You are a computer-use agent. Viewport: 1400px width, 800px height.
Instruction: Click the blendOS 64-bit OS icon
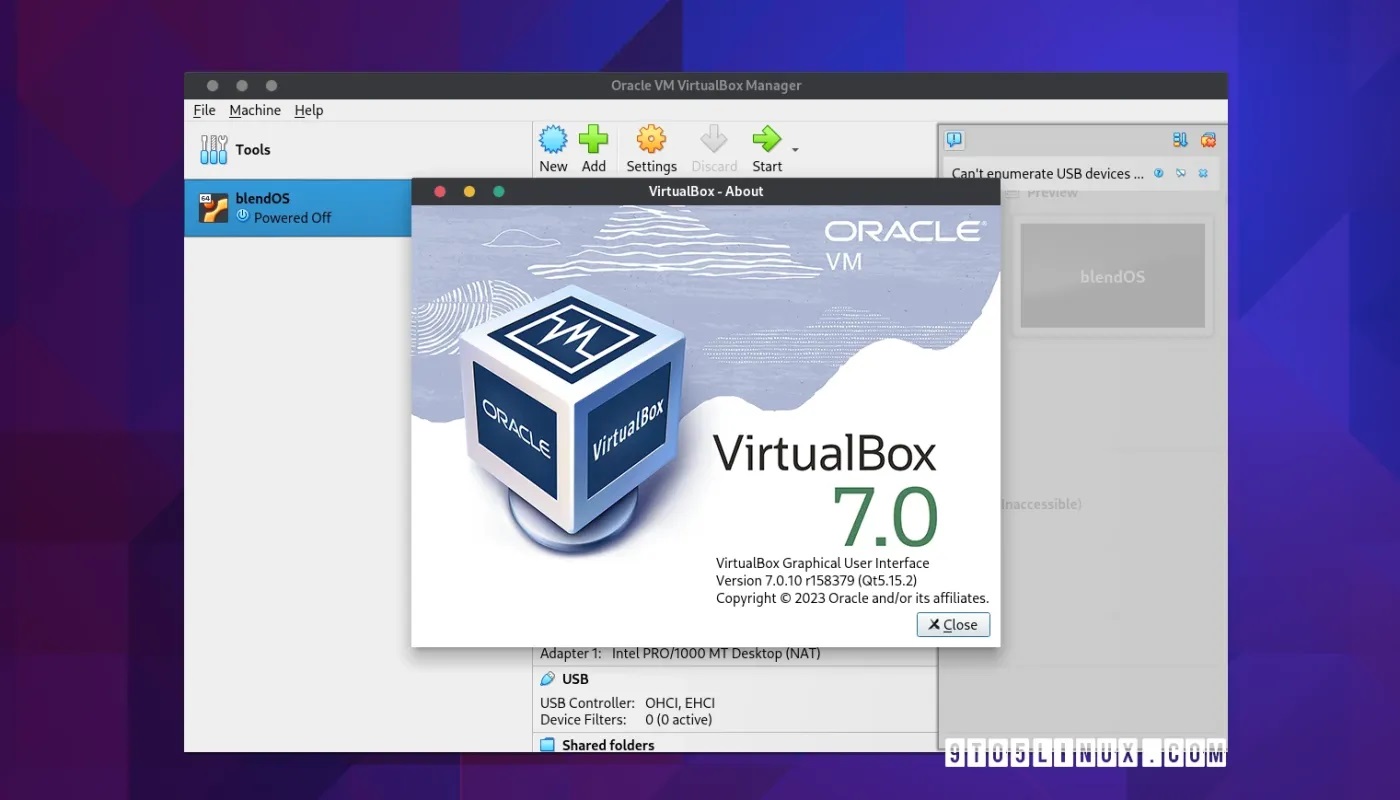coord(214,208)
